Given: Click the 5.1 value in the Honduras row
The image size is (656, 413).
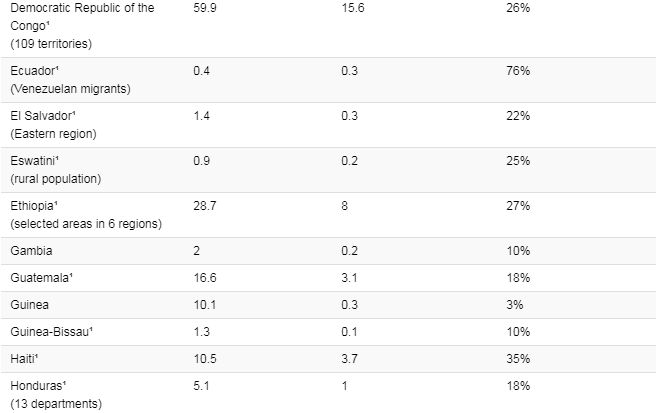Looking at the screenshot, I should (x=201, y=386).
